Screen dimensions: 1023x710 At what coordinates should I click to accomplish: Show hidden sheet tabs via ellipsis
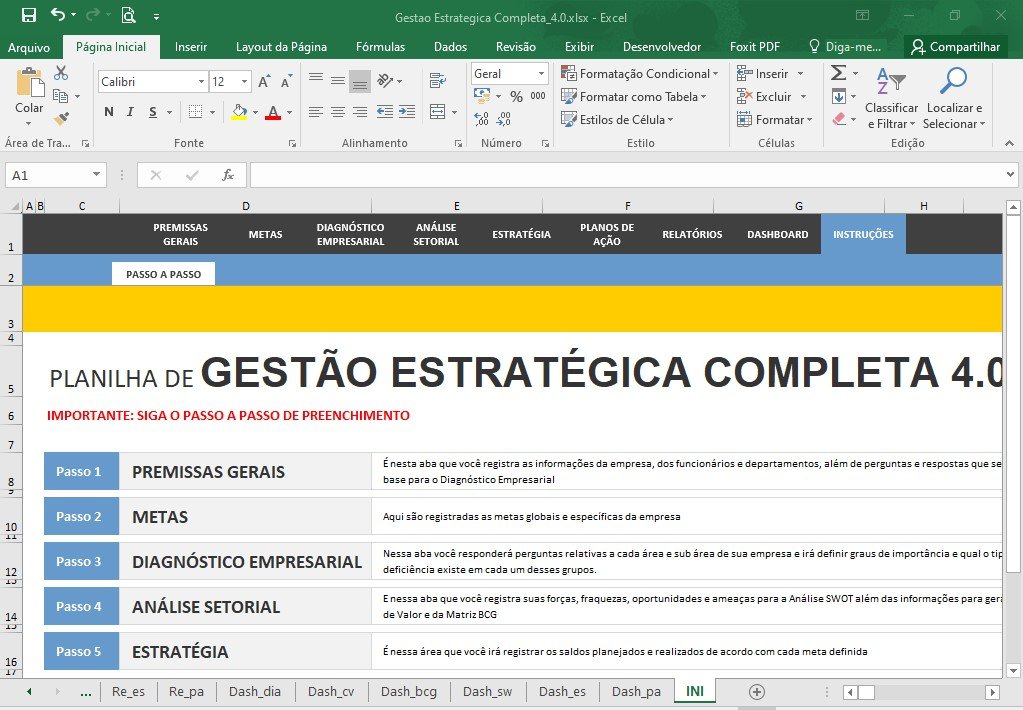point(85,693)
